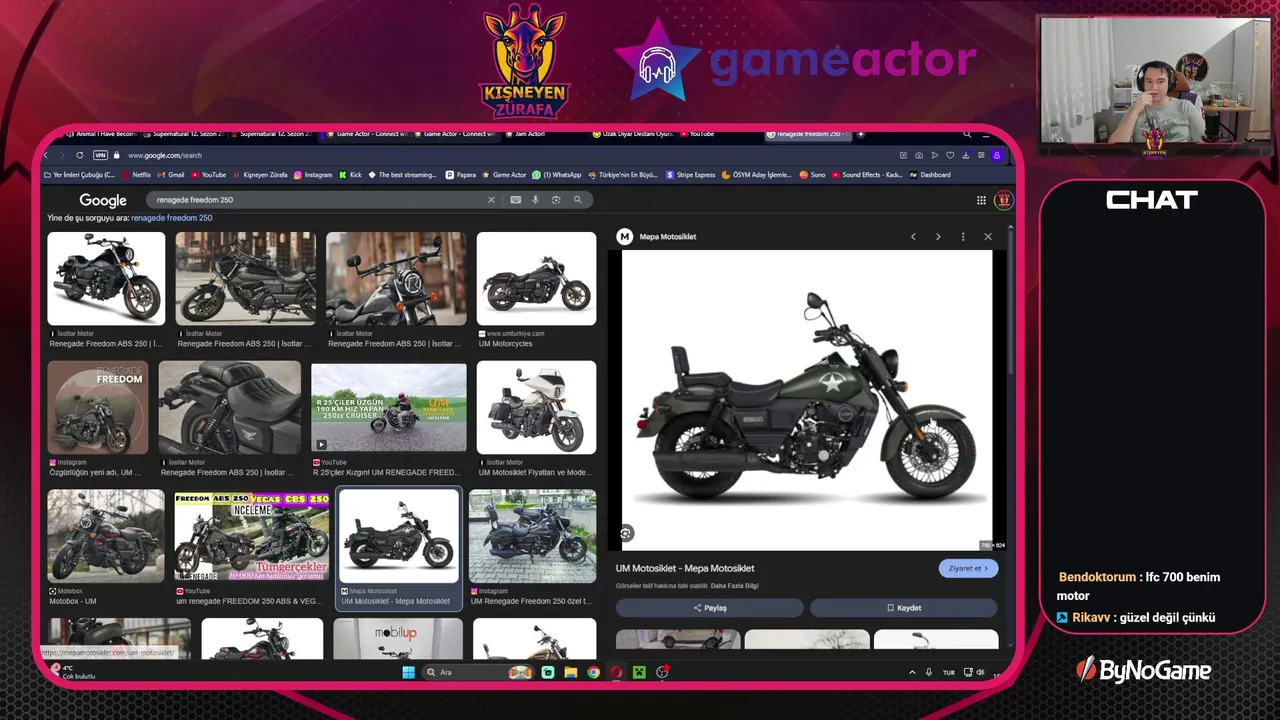Viewport: 1280px width, 720px height.
Task: Open the YouTube 'R 25'ciler Kızgın' video thumbnail
Action: click(x=389, y=407)
